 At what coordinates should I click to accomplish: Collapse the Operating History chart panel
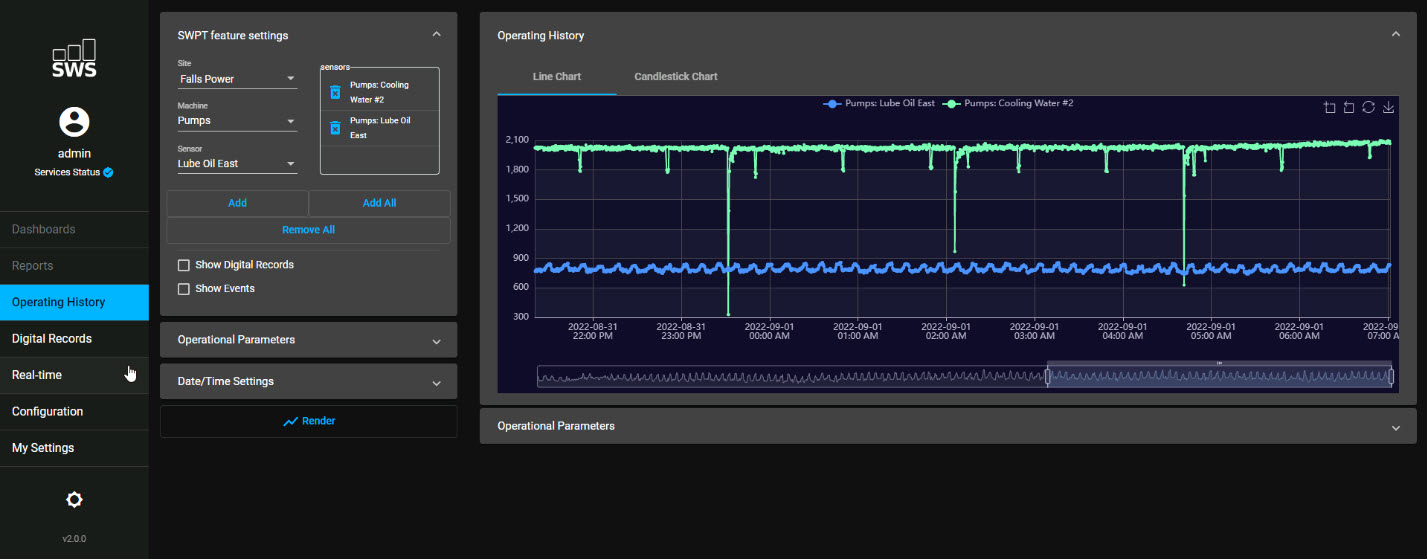[x=1396, y=35]
